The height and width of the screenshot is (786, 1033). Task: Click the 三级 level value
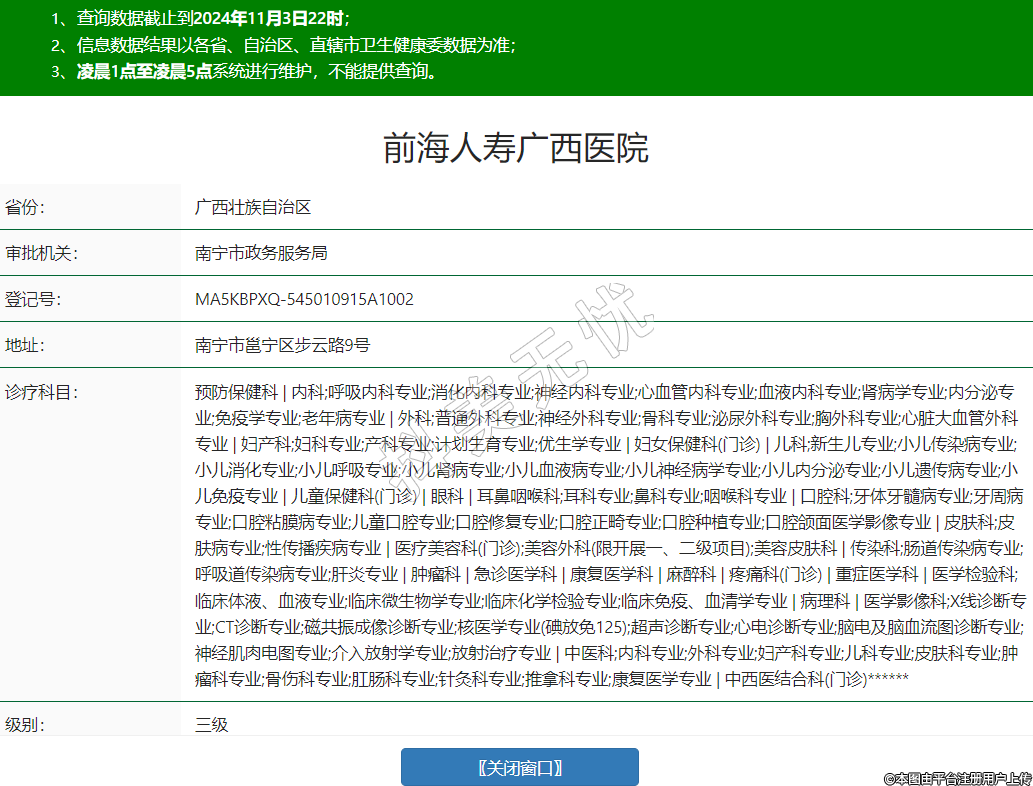click(212, 724)
